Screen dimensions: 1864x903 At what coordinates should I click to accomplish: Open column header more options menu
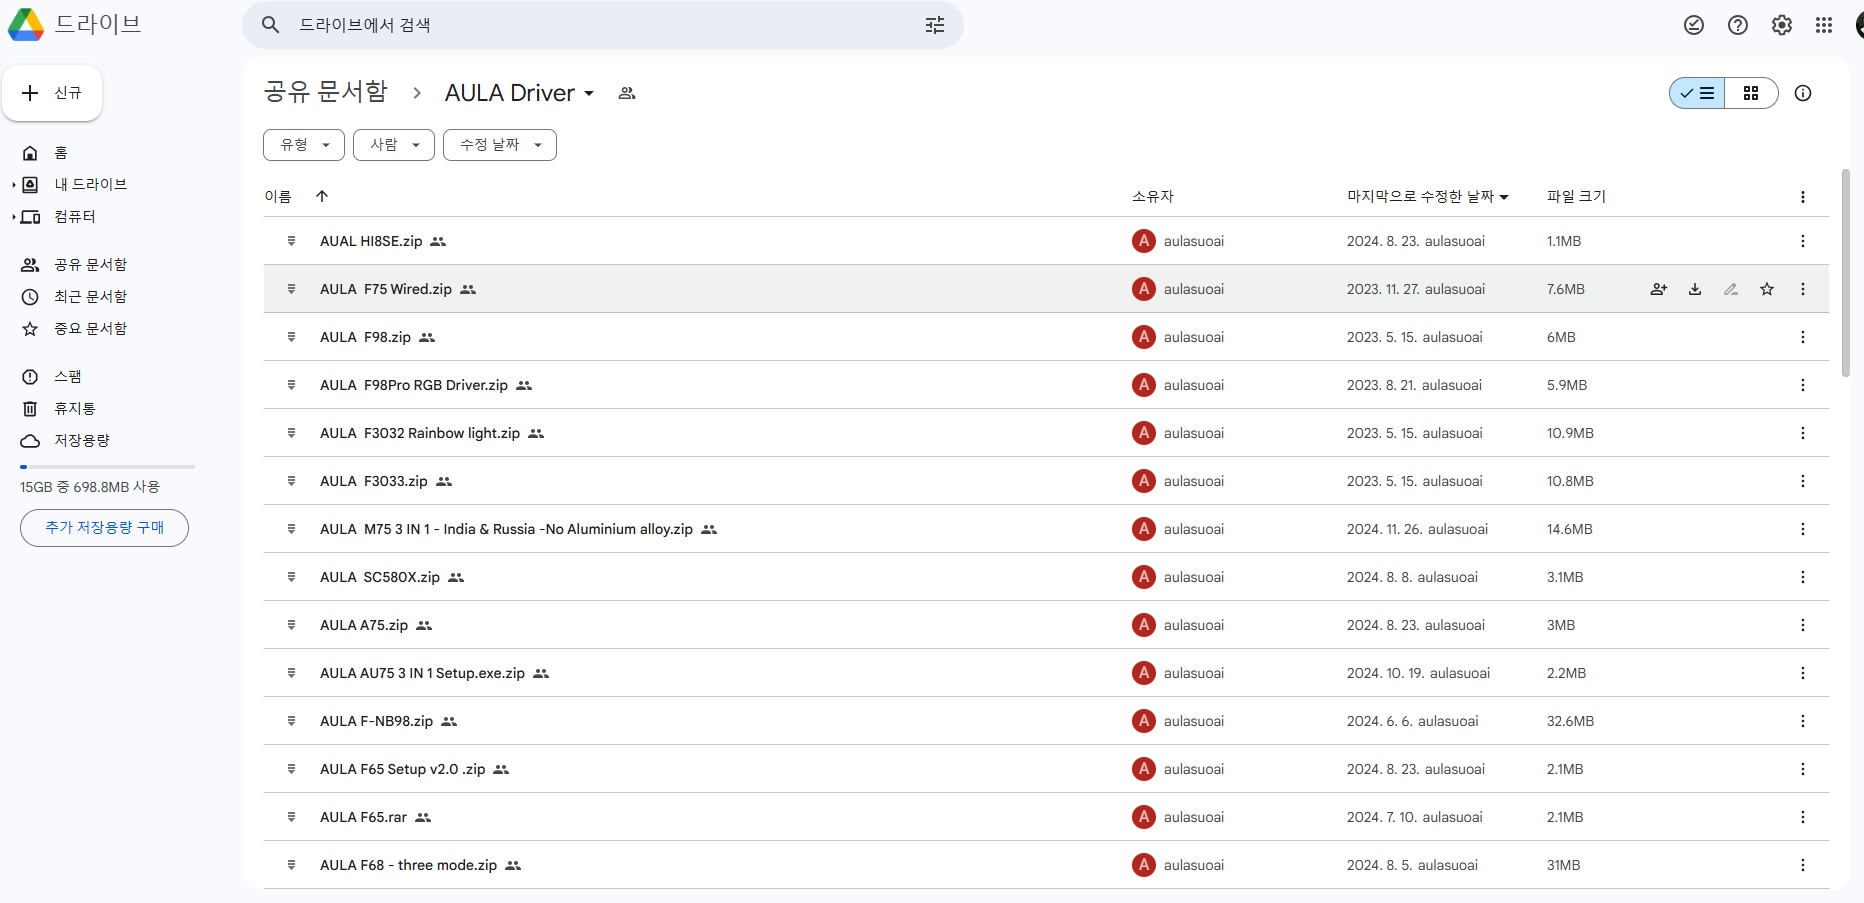click(1803, 197)
